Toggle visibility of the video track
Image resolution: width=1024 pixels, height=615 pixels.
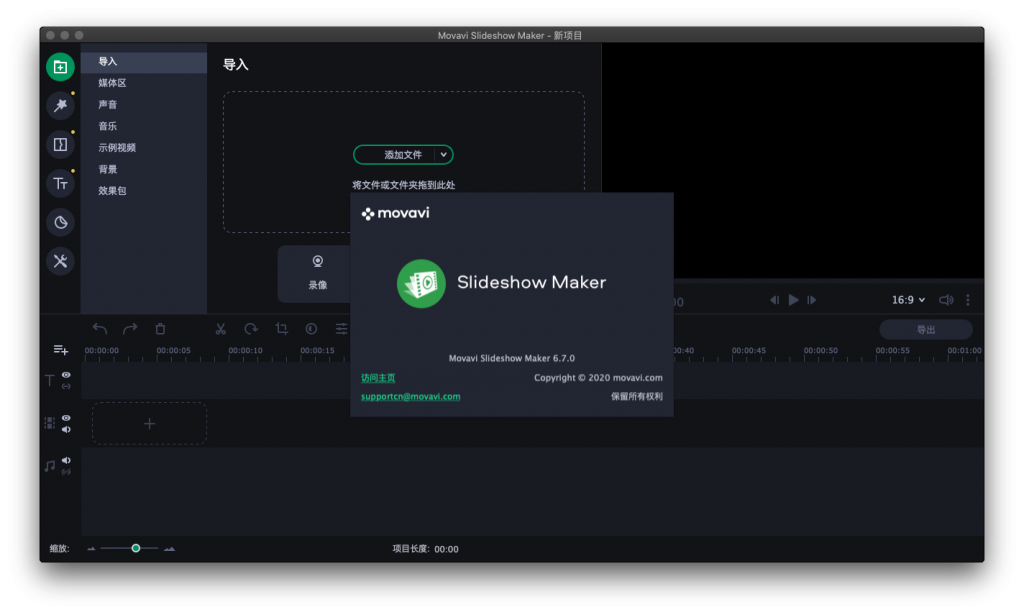(x=66, y=418)
